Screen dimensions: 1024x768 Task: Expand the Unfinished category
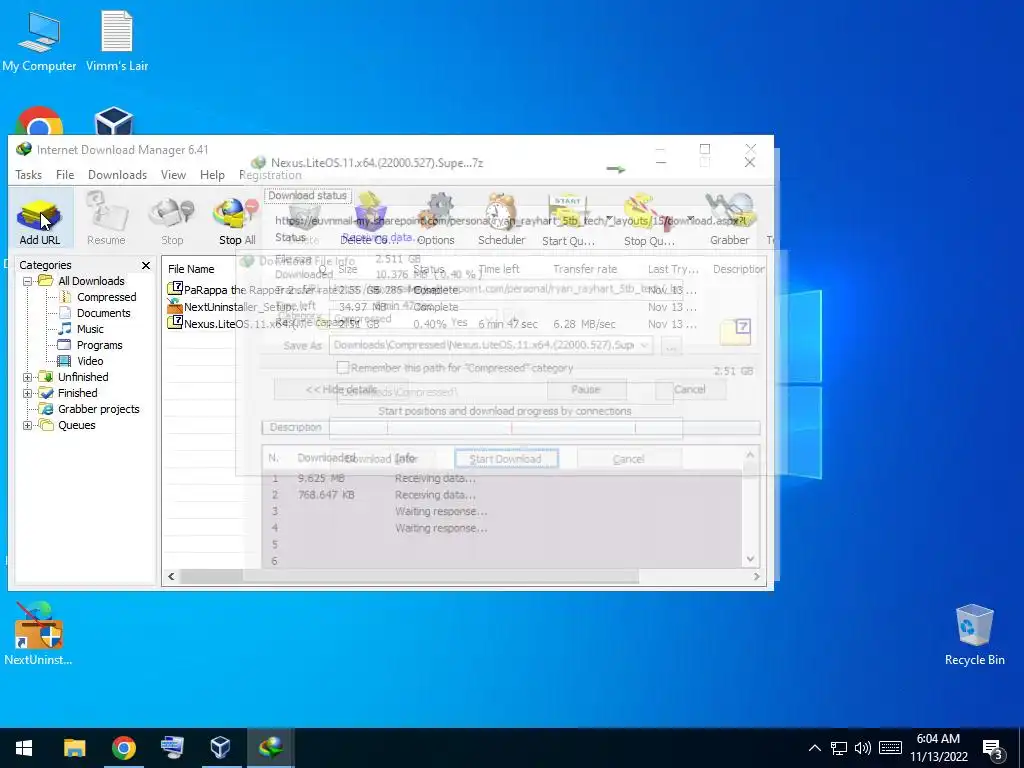[x=27, y=377]
